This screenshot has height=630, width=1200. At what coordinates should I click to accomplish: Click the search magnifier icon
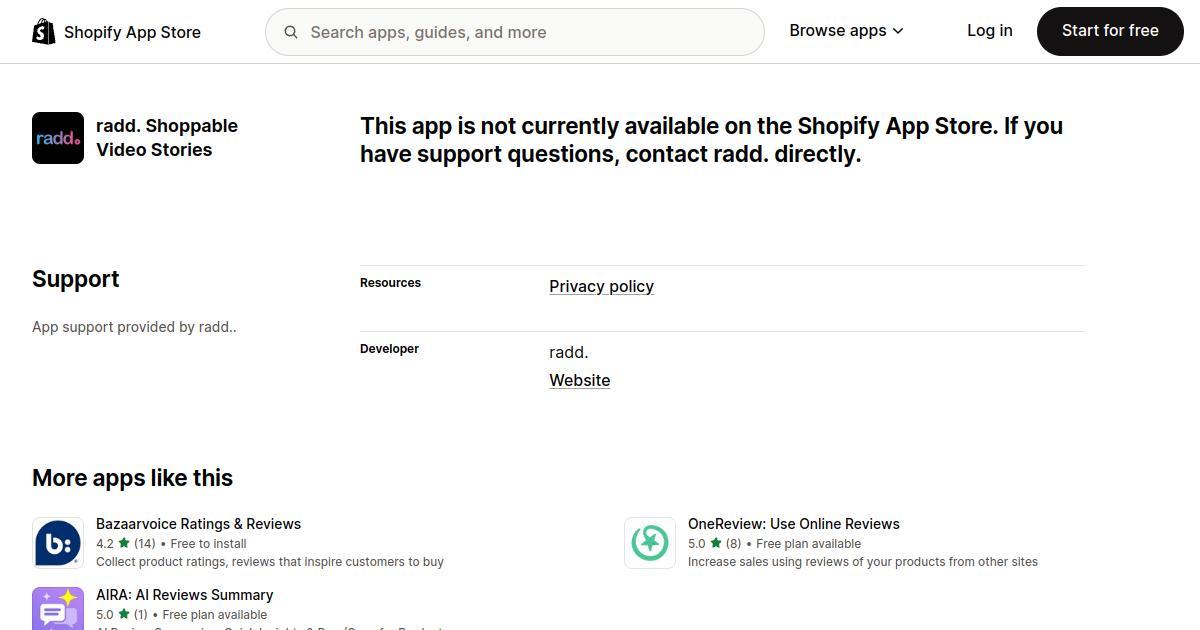click(x=291, y=32)
